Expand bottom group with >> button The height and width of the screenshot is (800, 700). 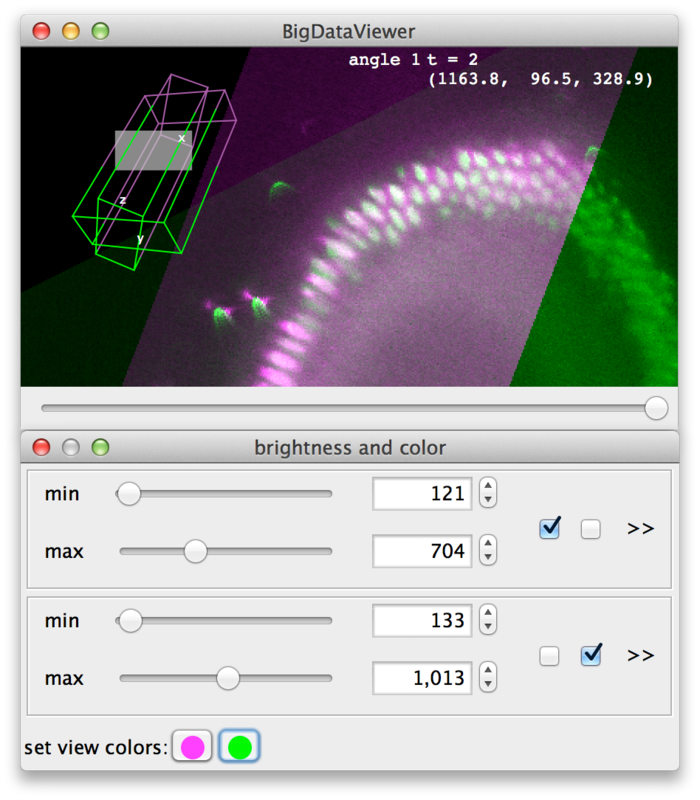640,656
